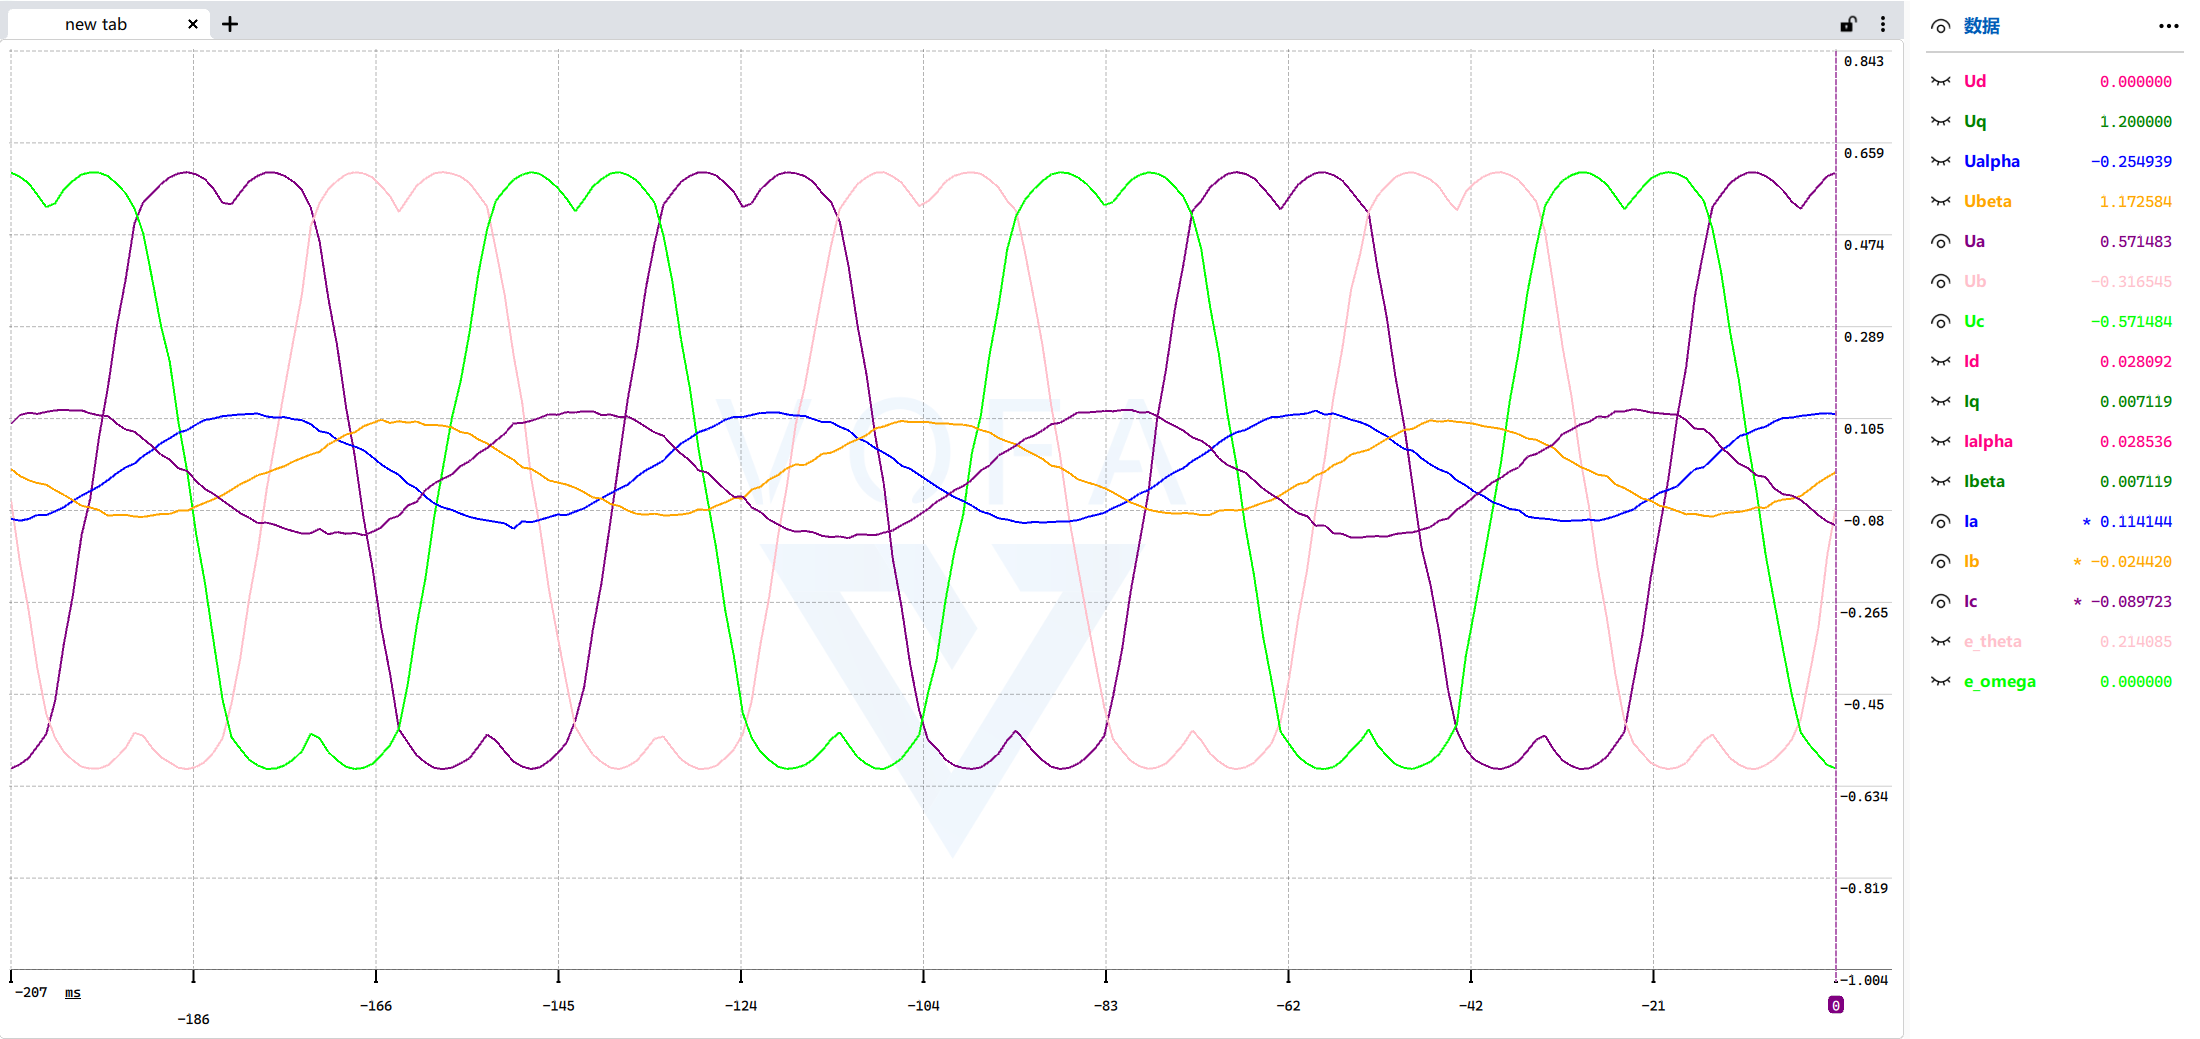This screenshot has width=2200, height=1039.
Task: Click the Ubeta channel name
Action: pyautogui.click(x=1987, y=201)
